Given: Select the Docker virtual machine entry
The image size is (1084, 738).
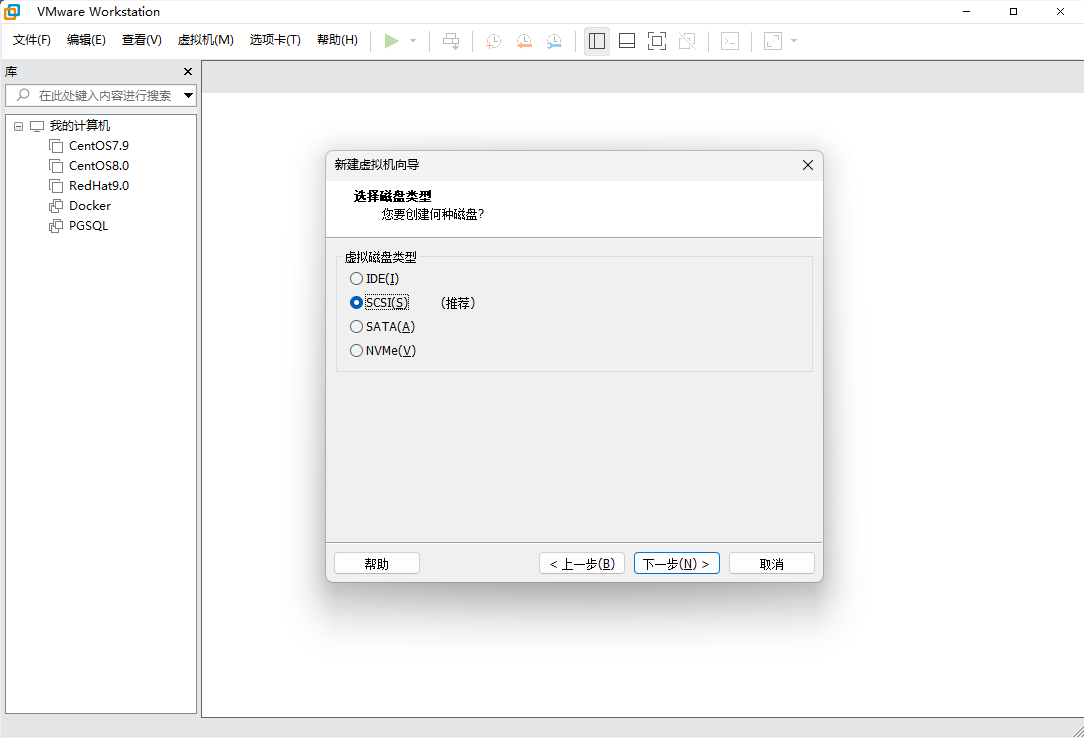Looking at the screenshot, I should tap(90, 206).
